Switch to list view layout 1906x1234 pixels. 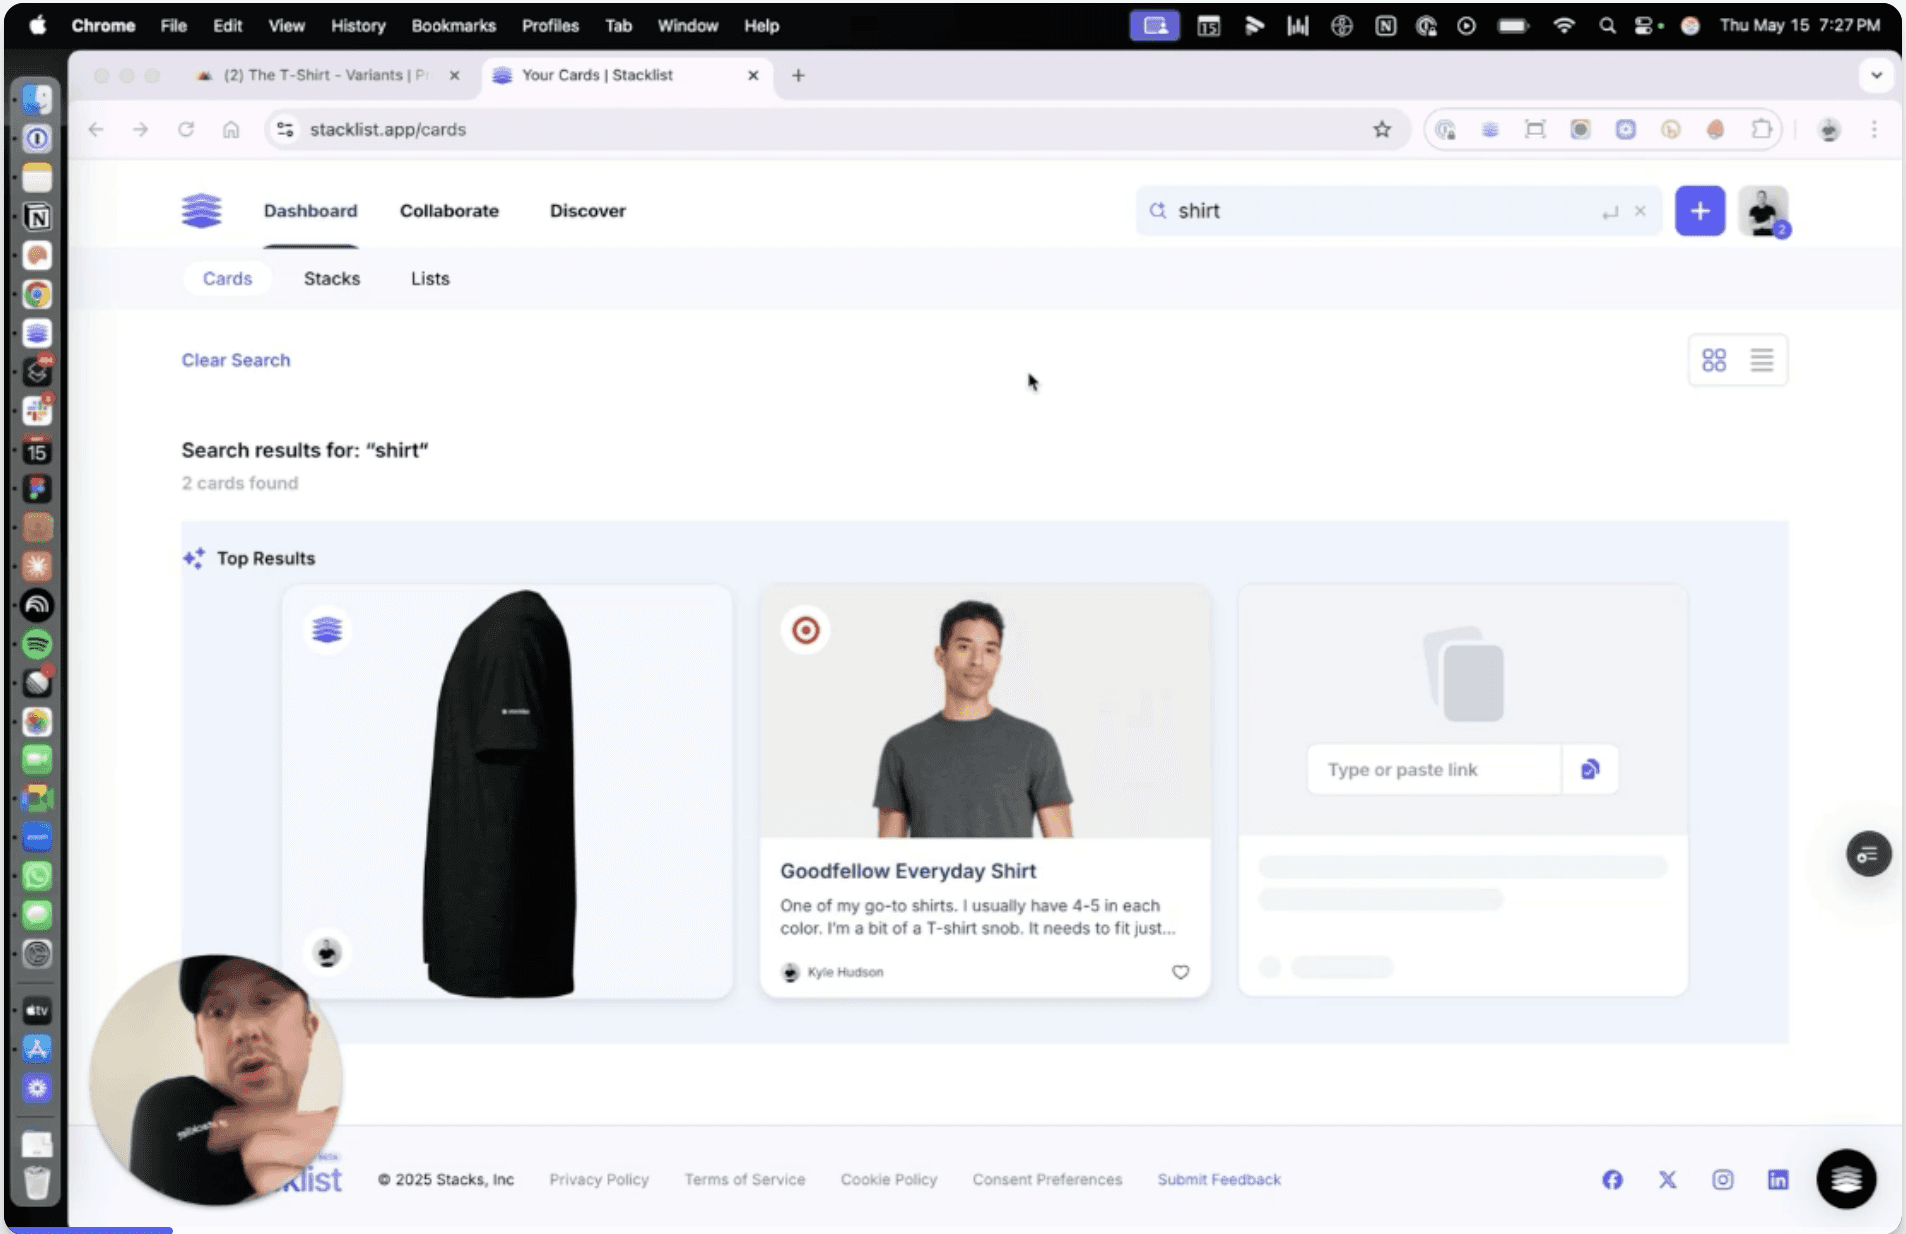pyautogui.click(x=1762, y=360)
